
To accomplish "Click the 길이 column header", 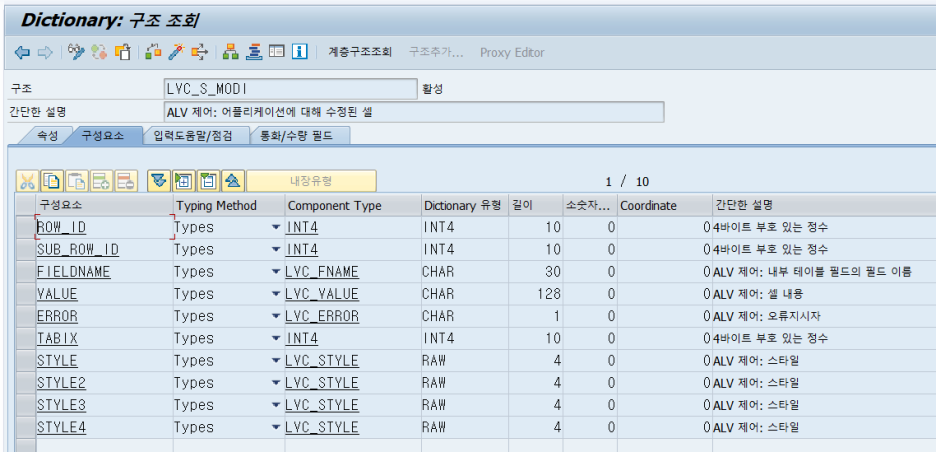I will tap(535, 205).
